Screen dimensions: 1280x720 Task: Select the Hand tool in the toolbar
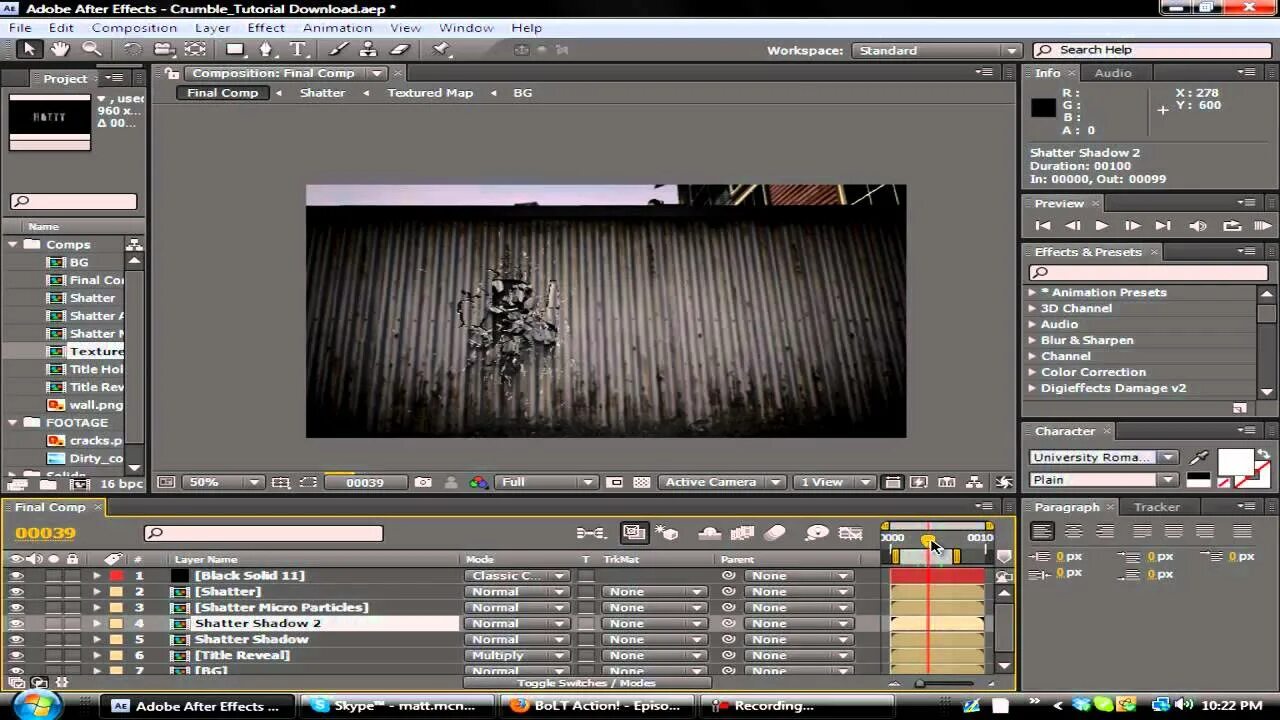[x=59, y=48]
